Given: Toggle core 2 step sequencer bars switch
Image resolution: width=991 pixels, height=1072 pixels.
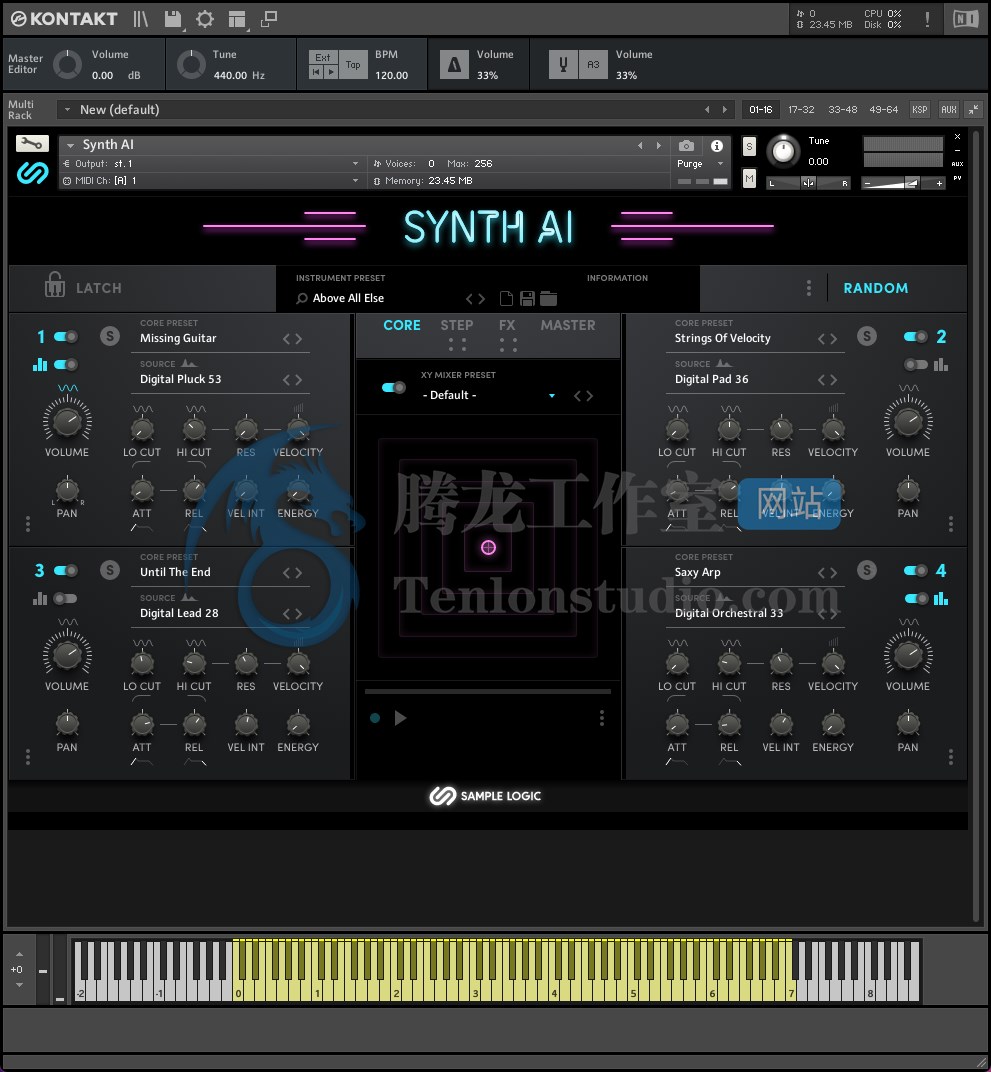Looking at the screenshot, I should [x=915, y=364].
